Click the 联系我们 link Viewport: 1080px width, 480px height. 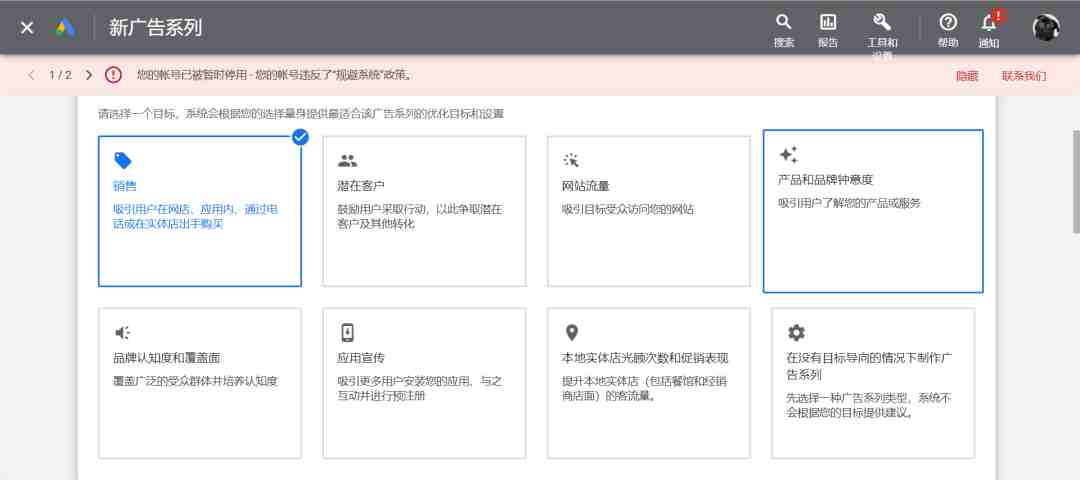point(1024,76)
